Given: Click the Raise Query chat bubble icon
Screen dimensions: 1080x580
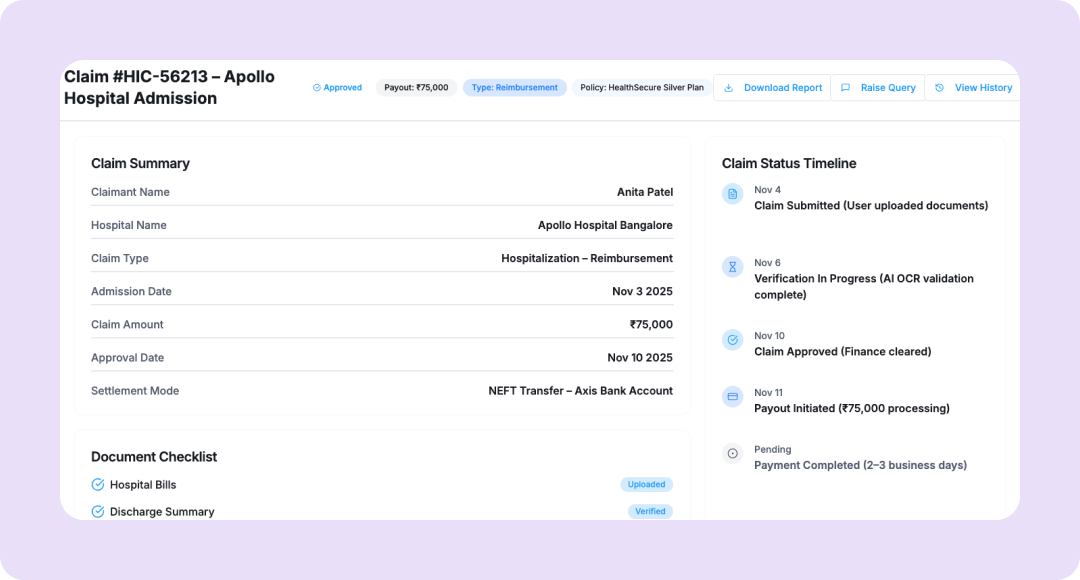Looking at the screenshot, I should [x=845, y=88].
